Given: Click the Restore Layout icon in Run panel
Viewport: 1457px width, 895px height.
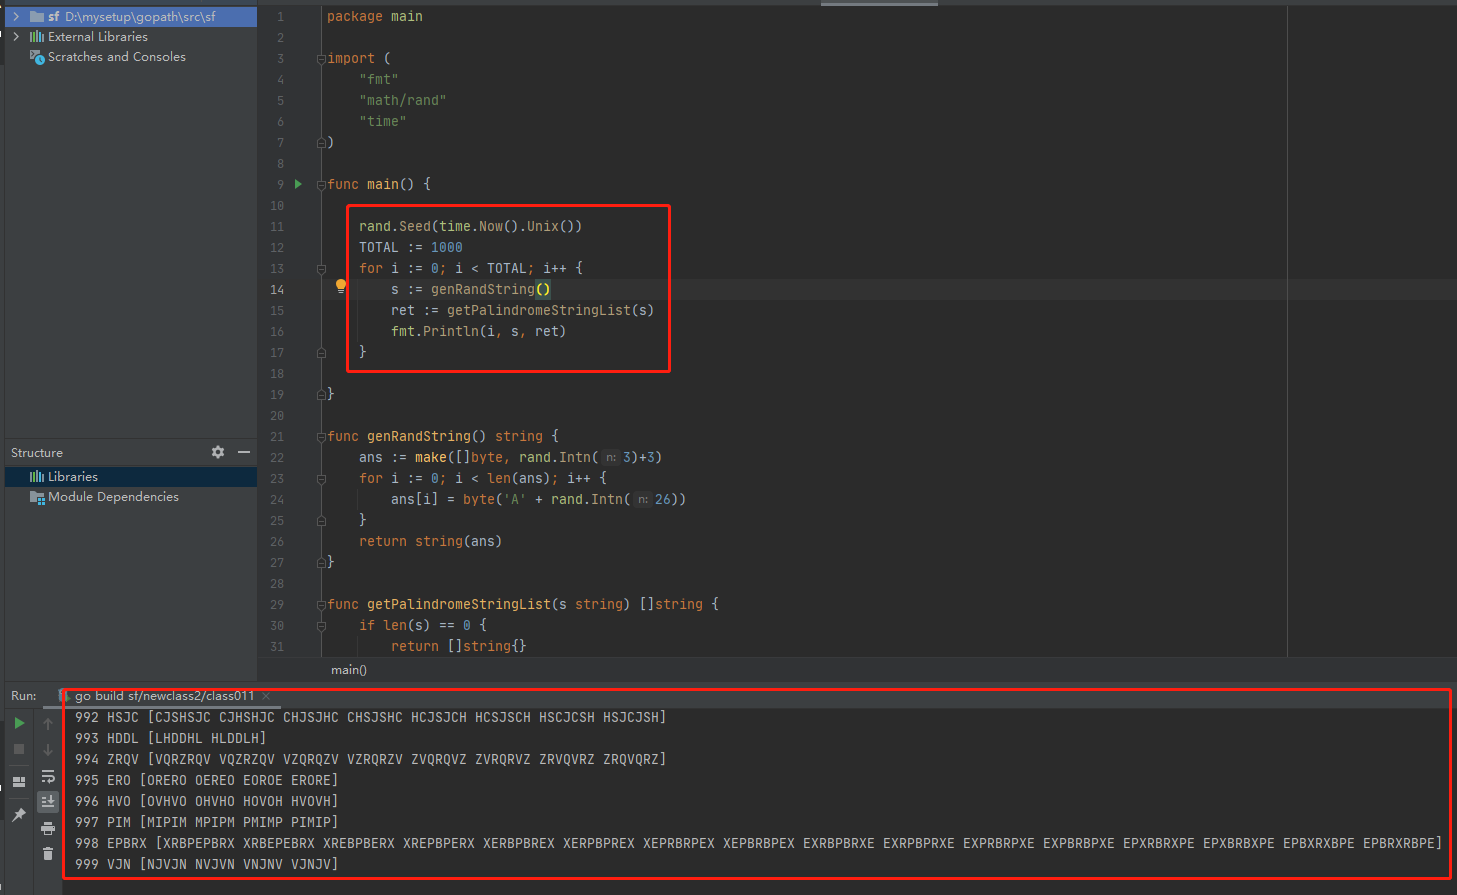Looking at the screenshot, I should pyautogui.click(x=19, y=782).
